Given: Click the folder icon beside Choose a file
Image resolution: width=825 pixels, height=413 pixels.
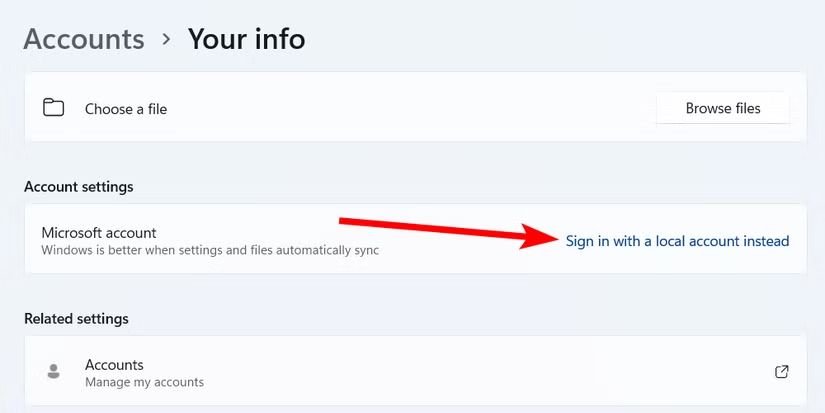Looking at the screenshot, I should 54,108.
